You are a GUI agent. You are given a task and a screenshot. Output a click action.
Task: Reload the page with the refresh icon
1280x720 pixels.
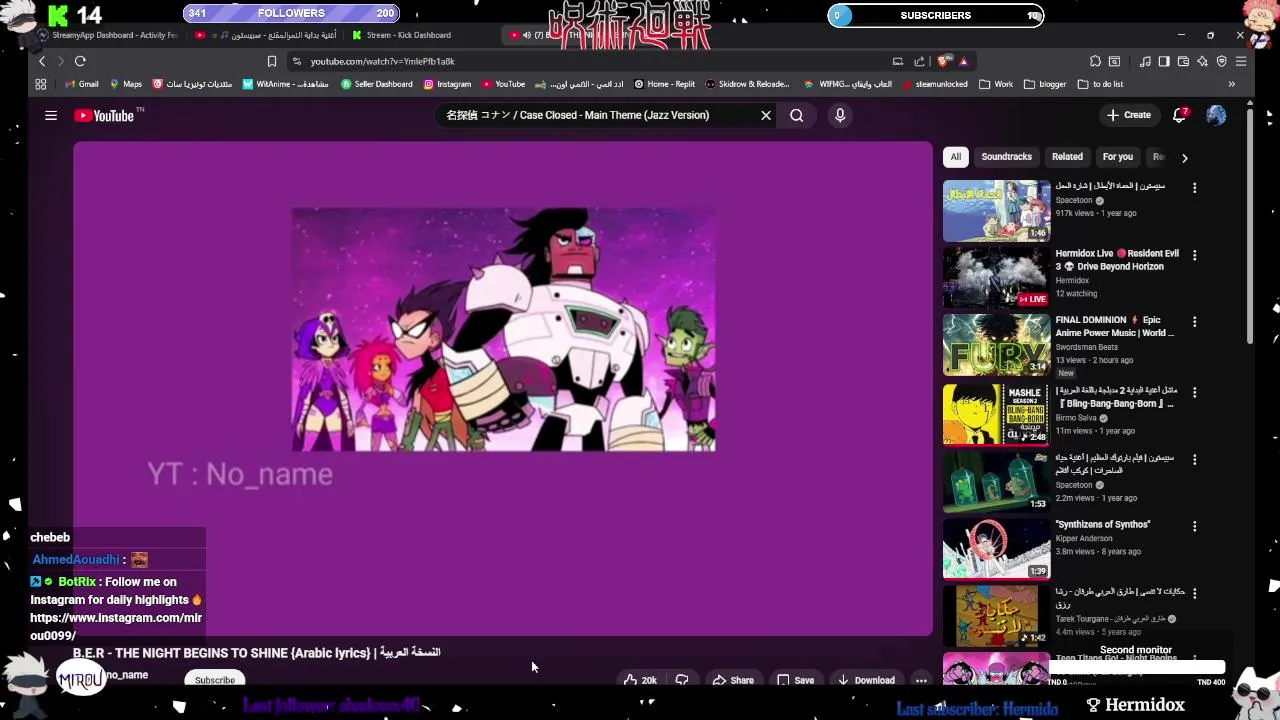tap(80, 61)
